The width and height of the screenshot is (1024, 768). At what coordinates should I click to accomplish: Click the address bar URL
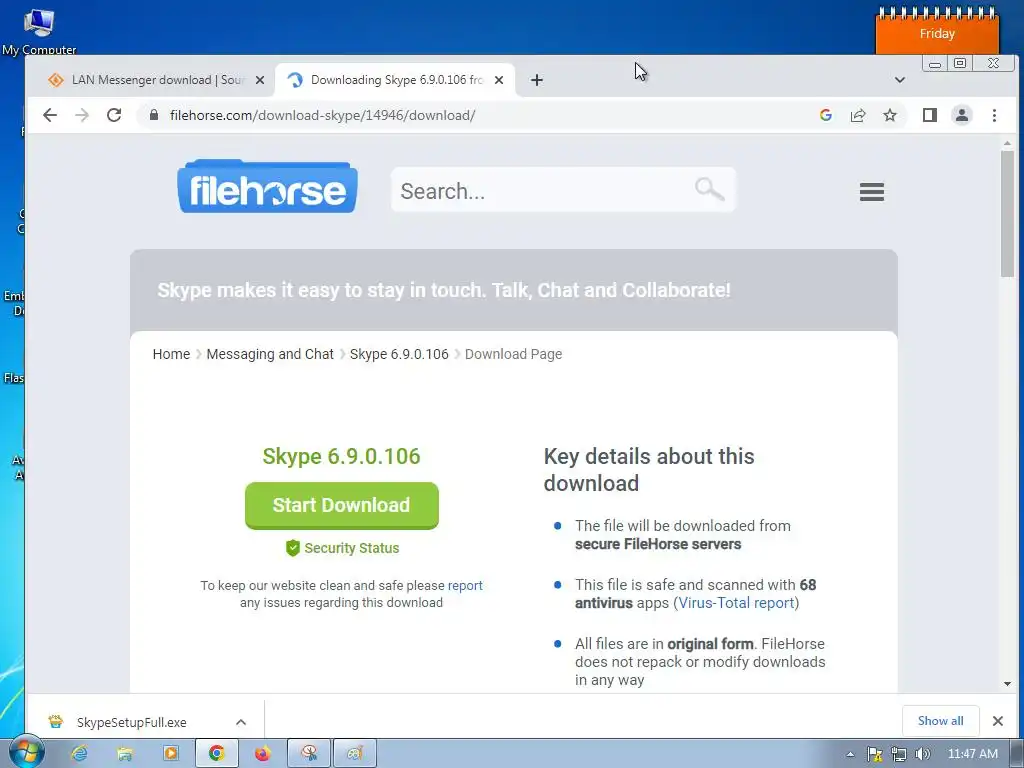[323, 116]
